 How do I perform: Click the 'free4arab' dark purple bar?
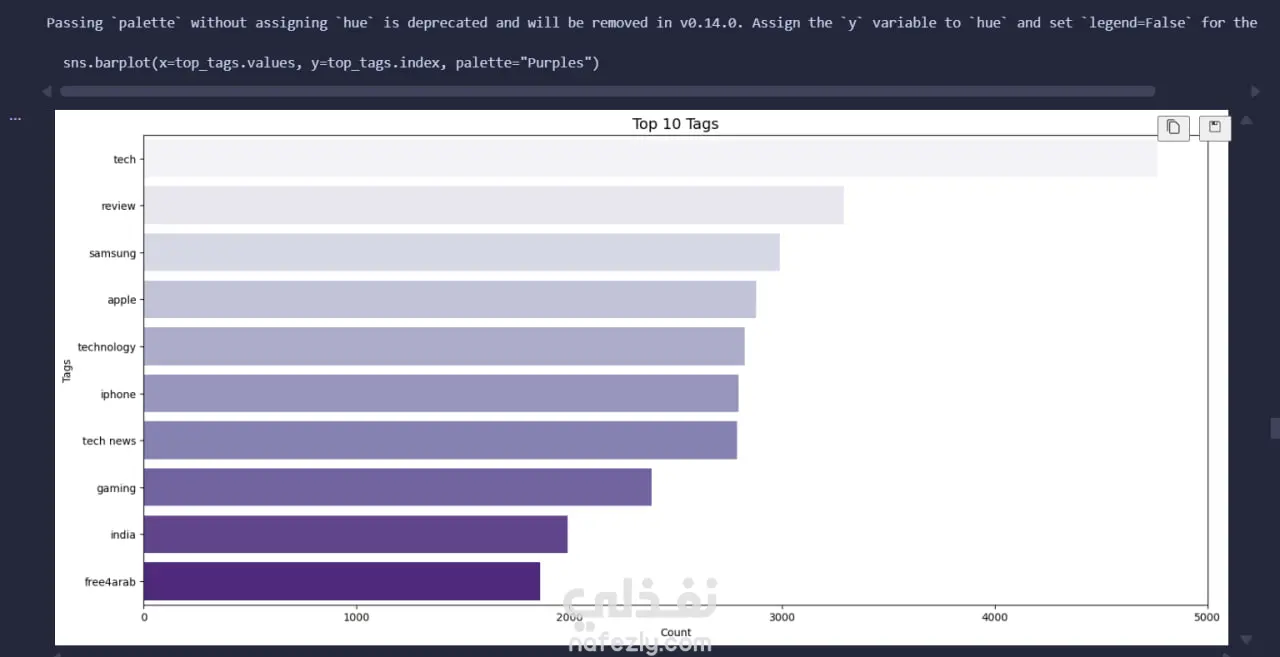pyautogui.click(x=342, y=582)
